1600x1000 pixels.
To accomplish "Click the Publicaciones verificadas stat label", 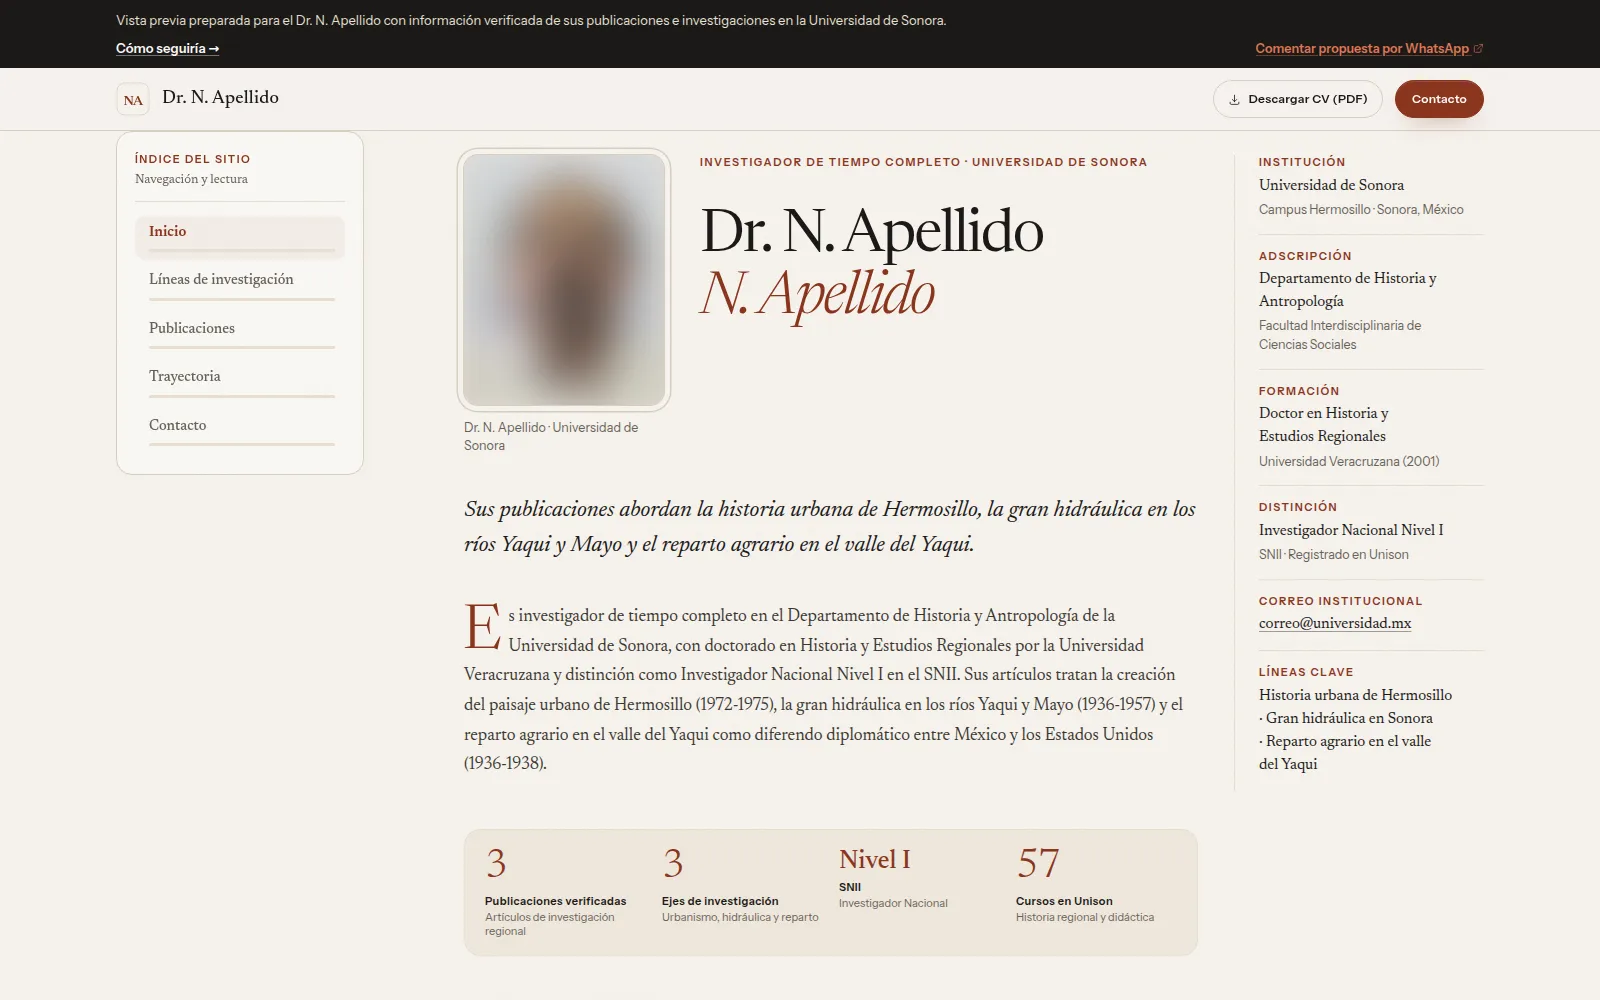I will click(x=555, y=901).
